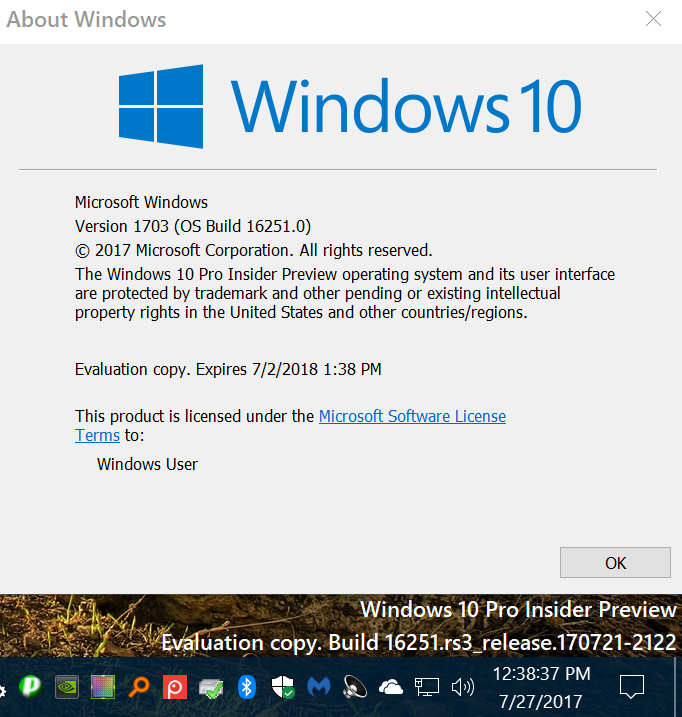Open Windows Defender shield tray icon
Viewport: 682px width, 717px height.
coord(282,687)
